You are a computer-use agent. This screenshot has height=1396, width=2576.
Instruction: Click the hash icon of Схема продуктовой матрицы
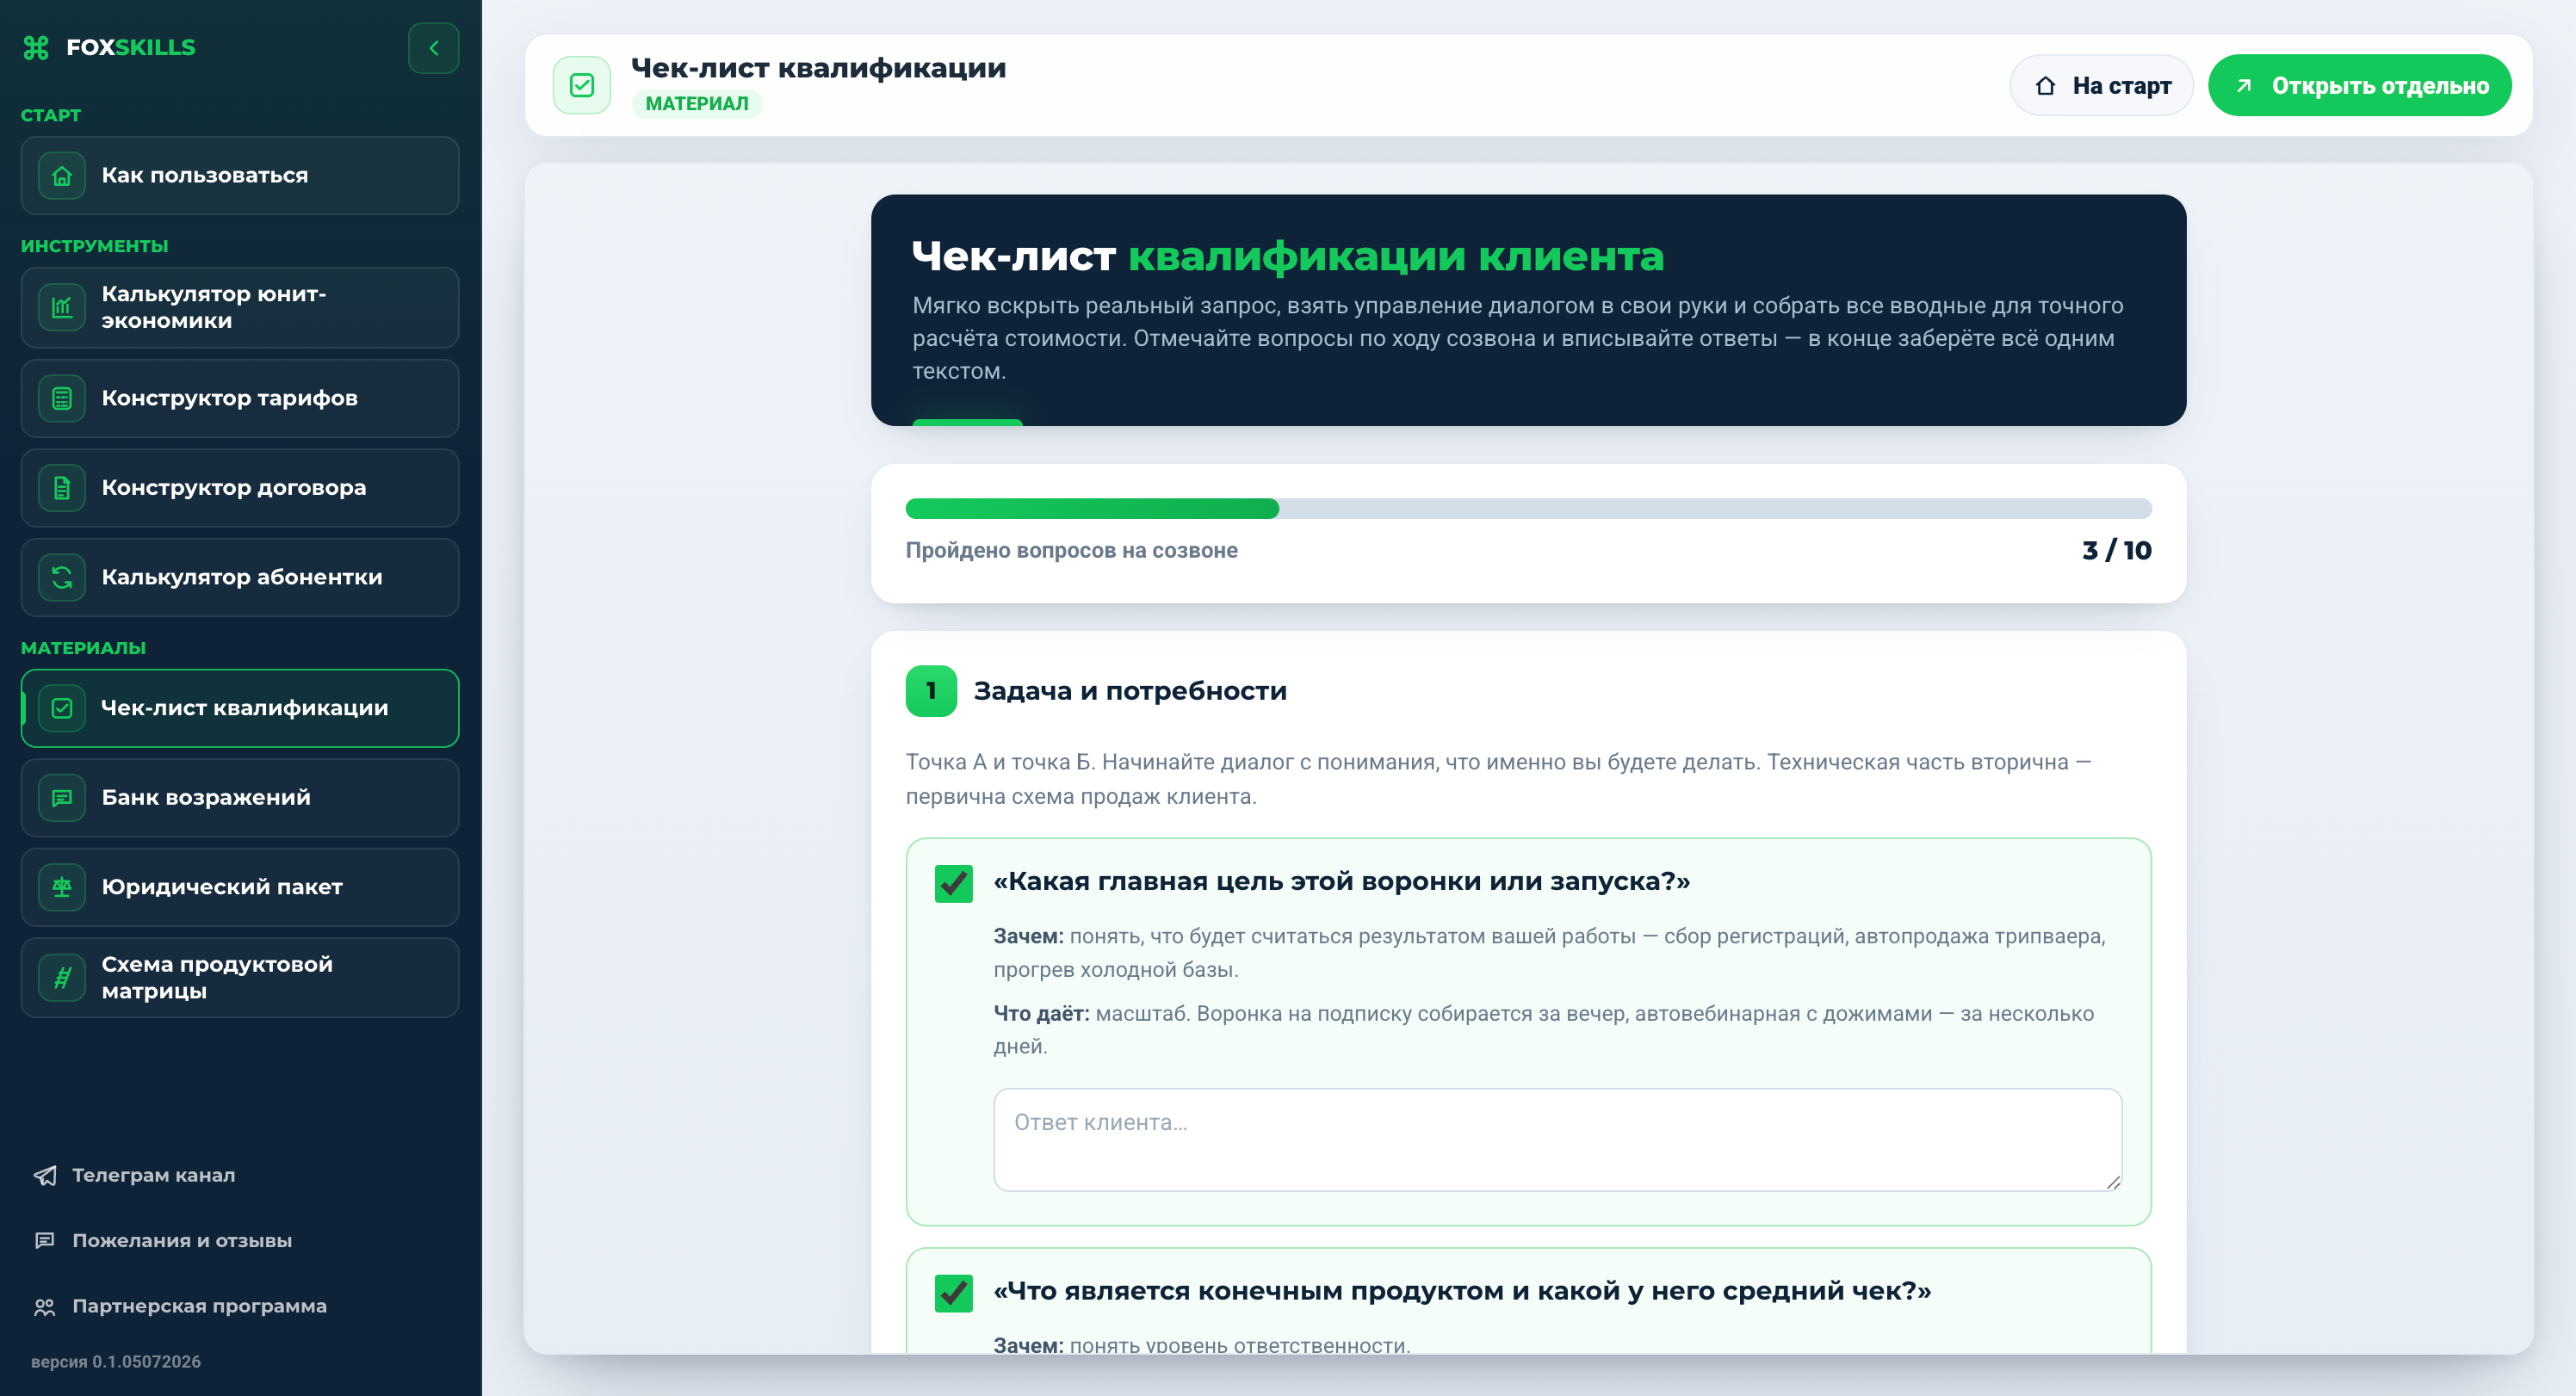point(62,977)
